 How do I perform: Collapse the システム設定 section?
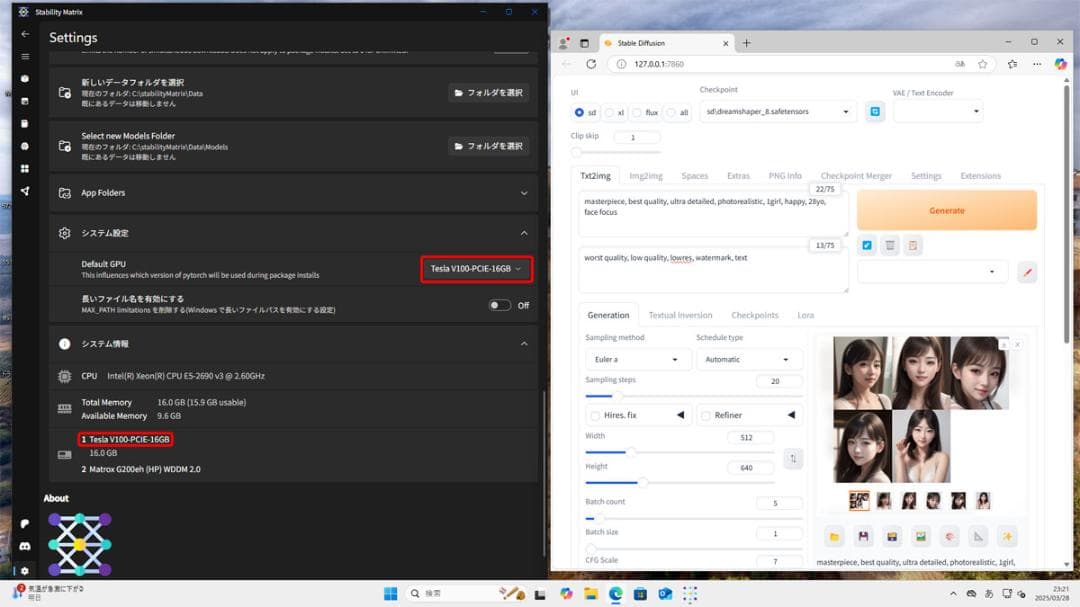click(x=523, y=232)
